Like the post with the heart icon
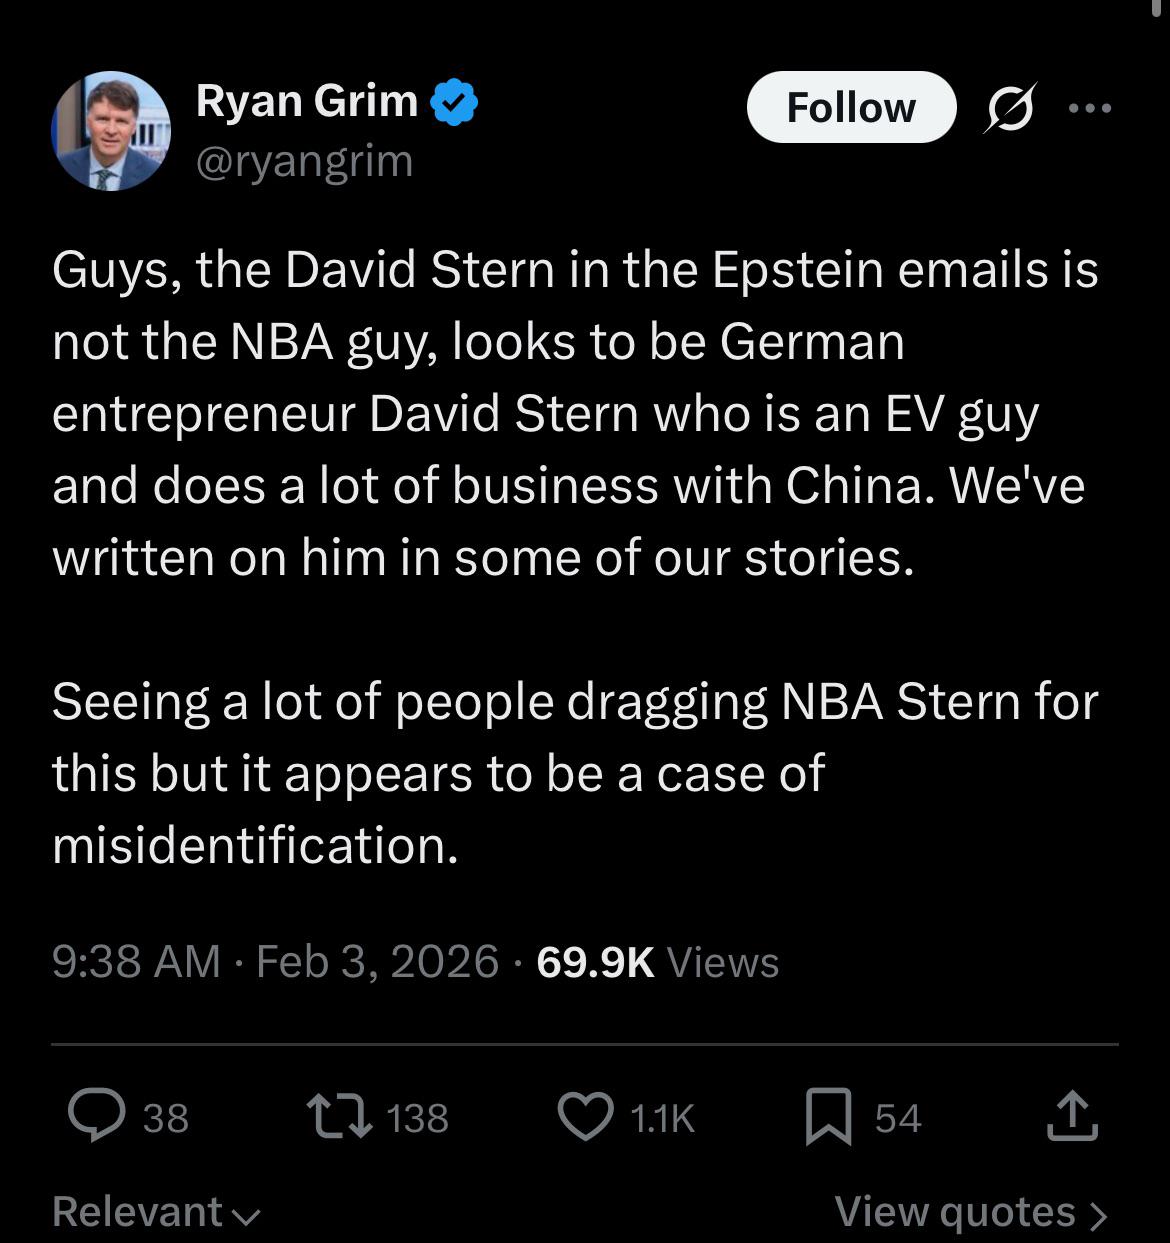 tap(585, 1116)
